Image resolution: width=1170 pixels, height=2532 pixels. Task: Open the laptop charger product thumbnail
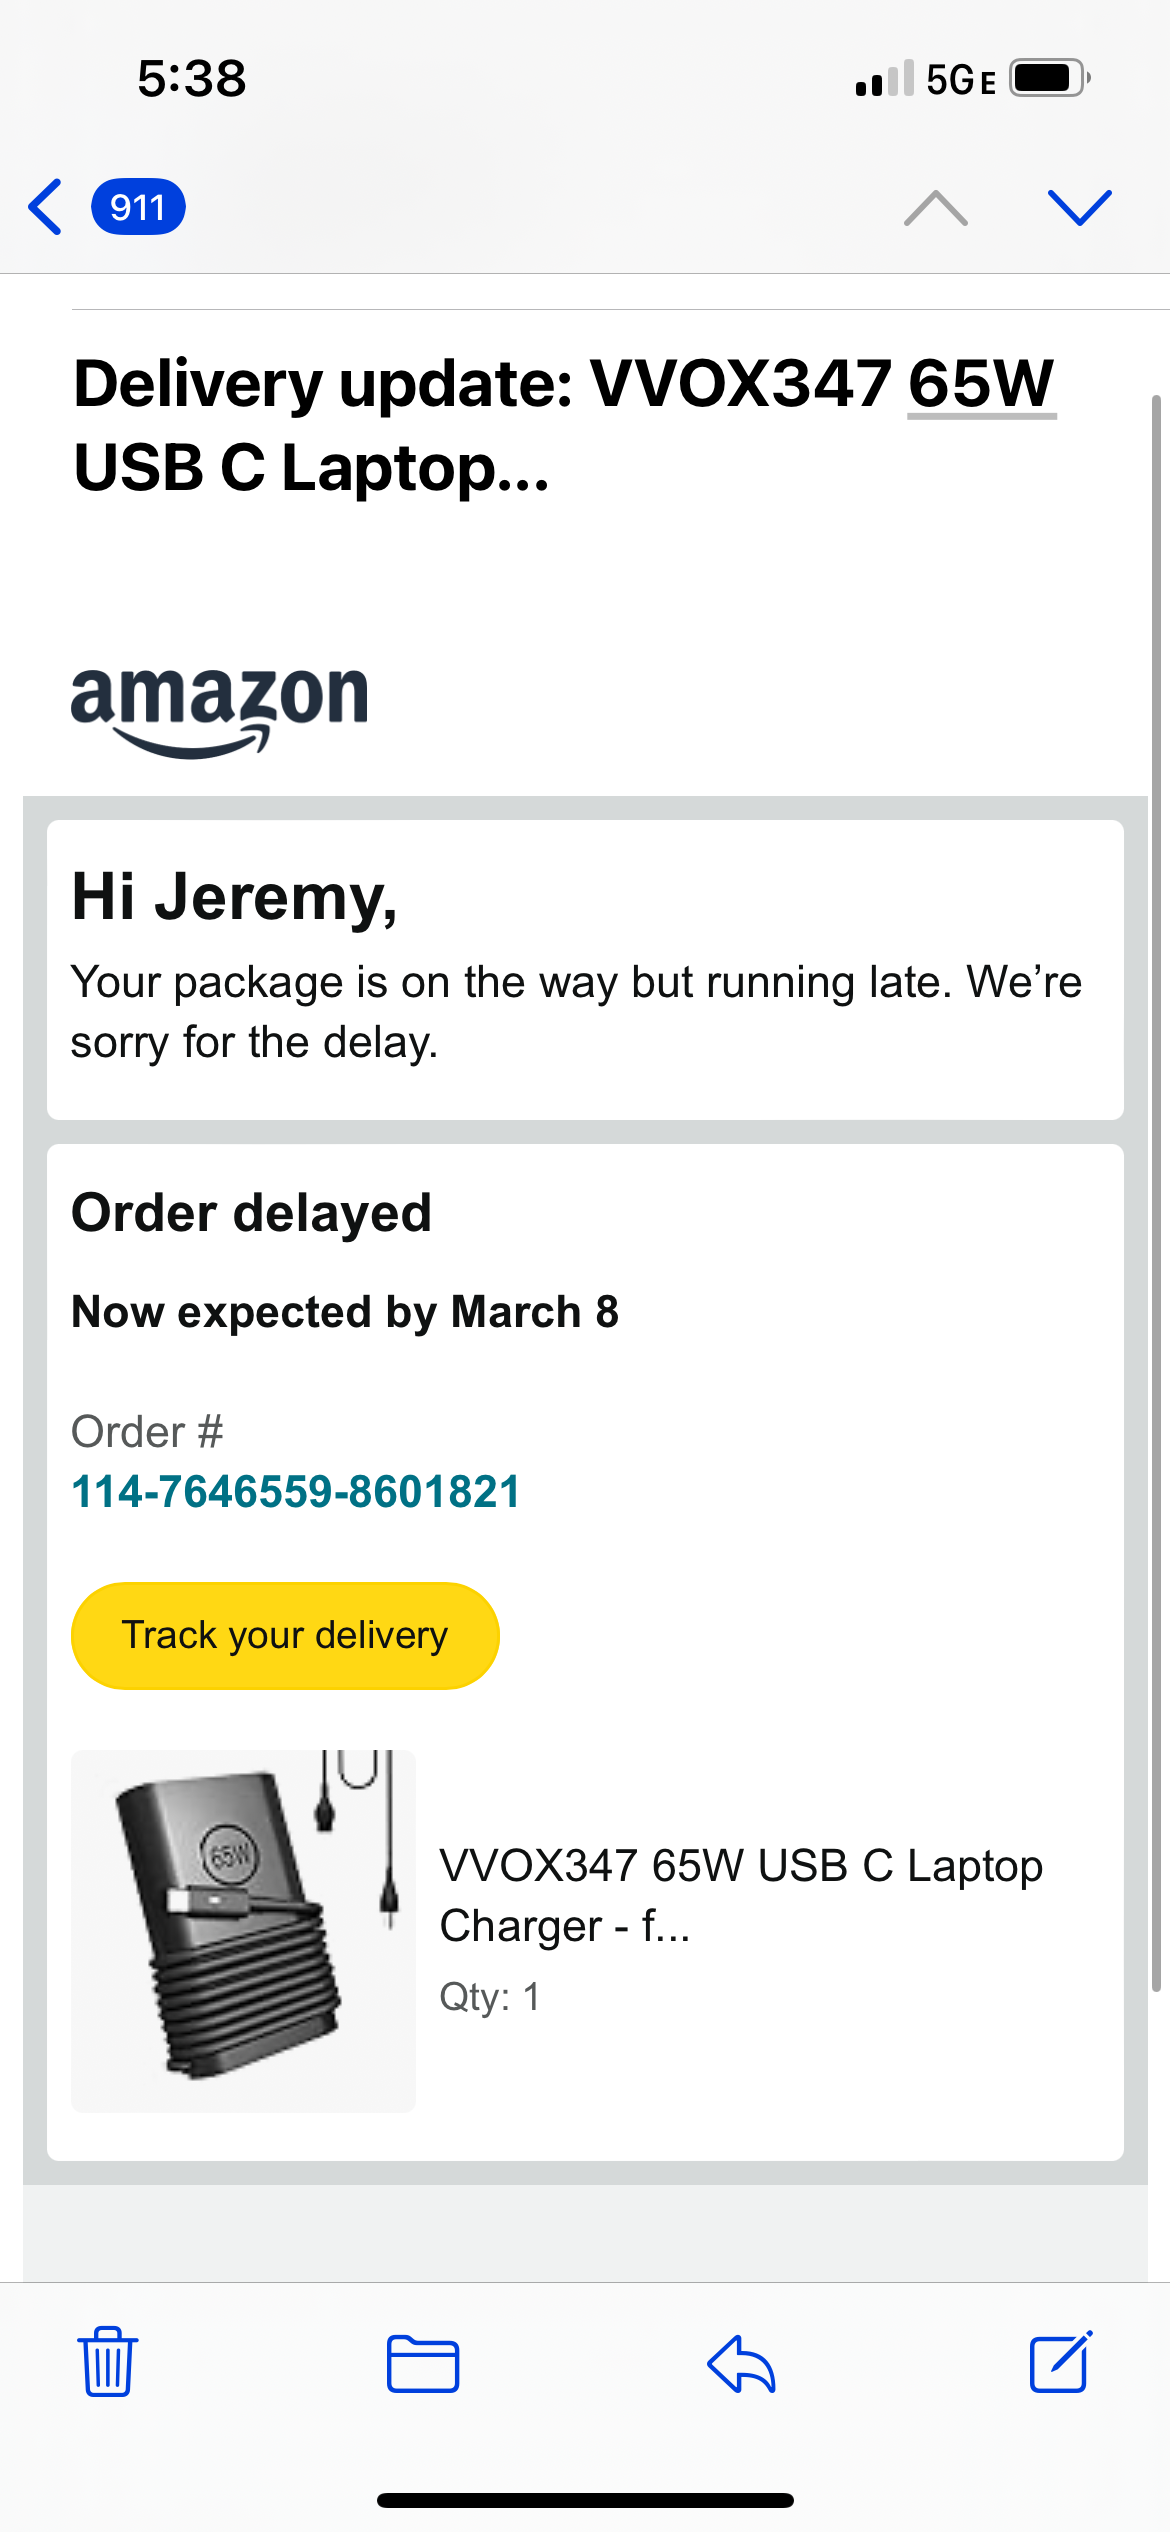tap(244, 1930)
